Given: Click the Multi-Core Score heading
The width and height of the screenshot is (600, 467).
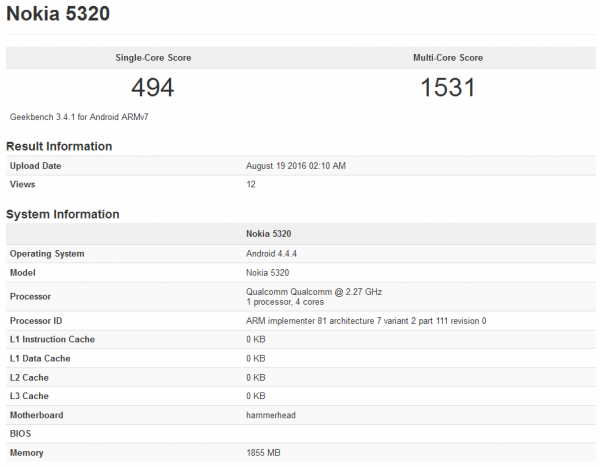Looking at the screenshot, I should (447, 58).
